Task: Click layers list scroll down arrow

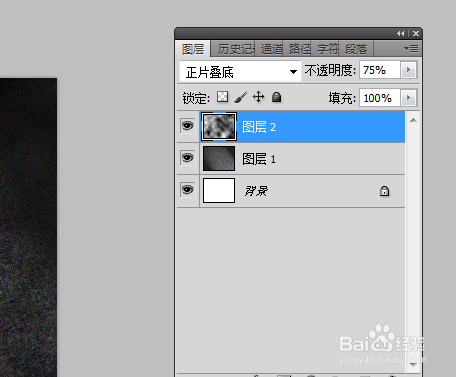Action: pos(413,365)
